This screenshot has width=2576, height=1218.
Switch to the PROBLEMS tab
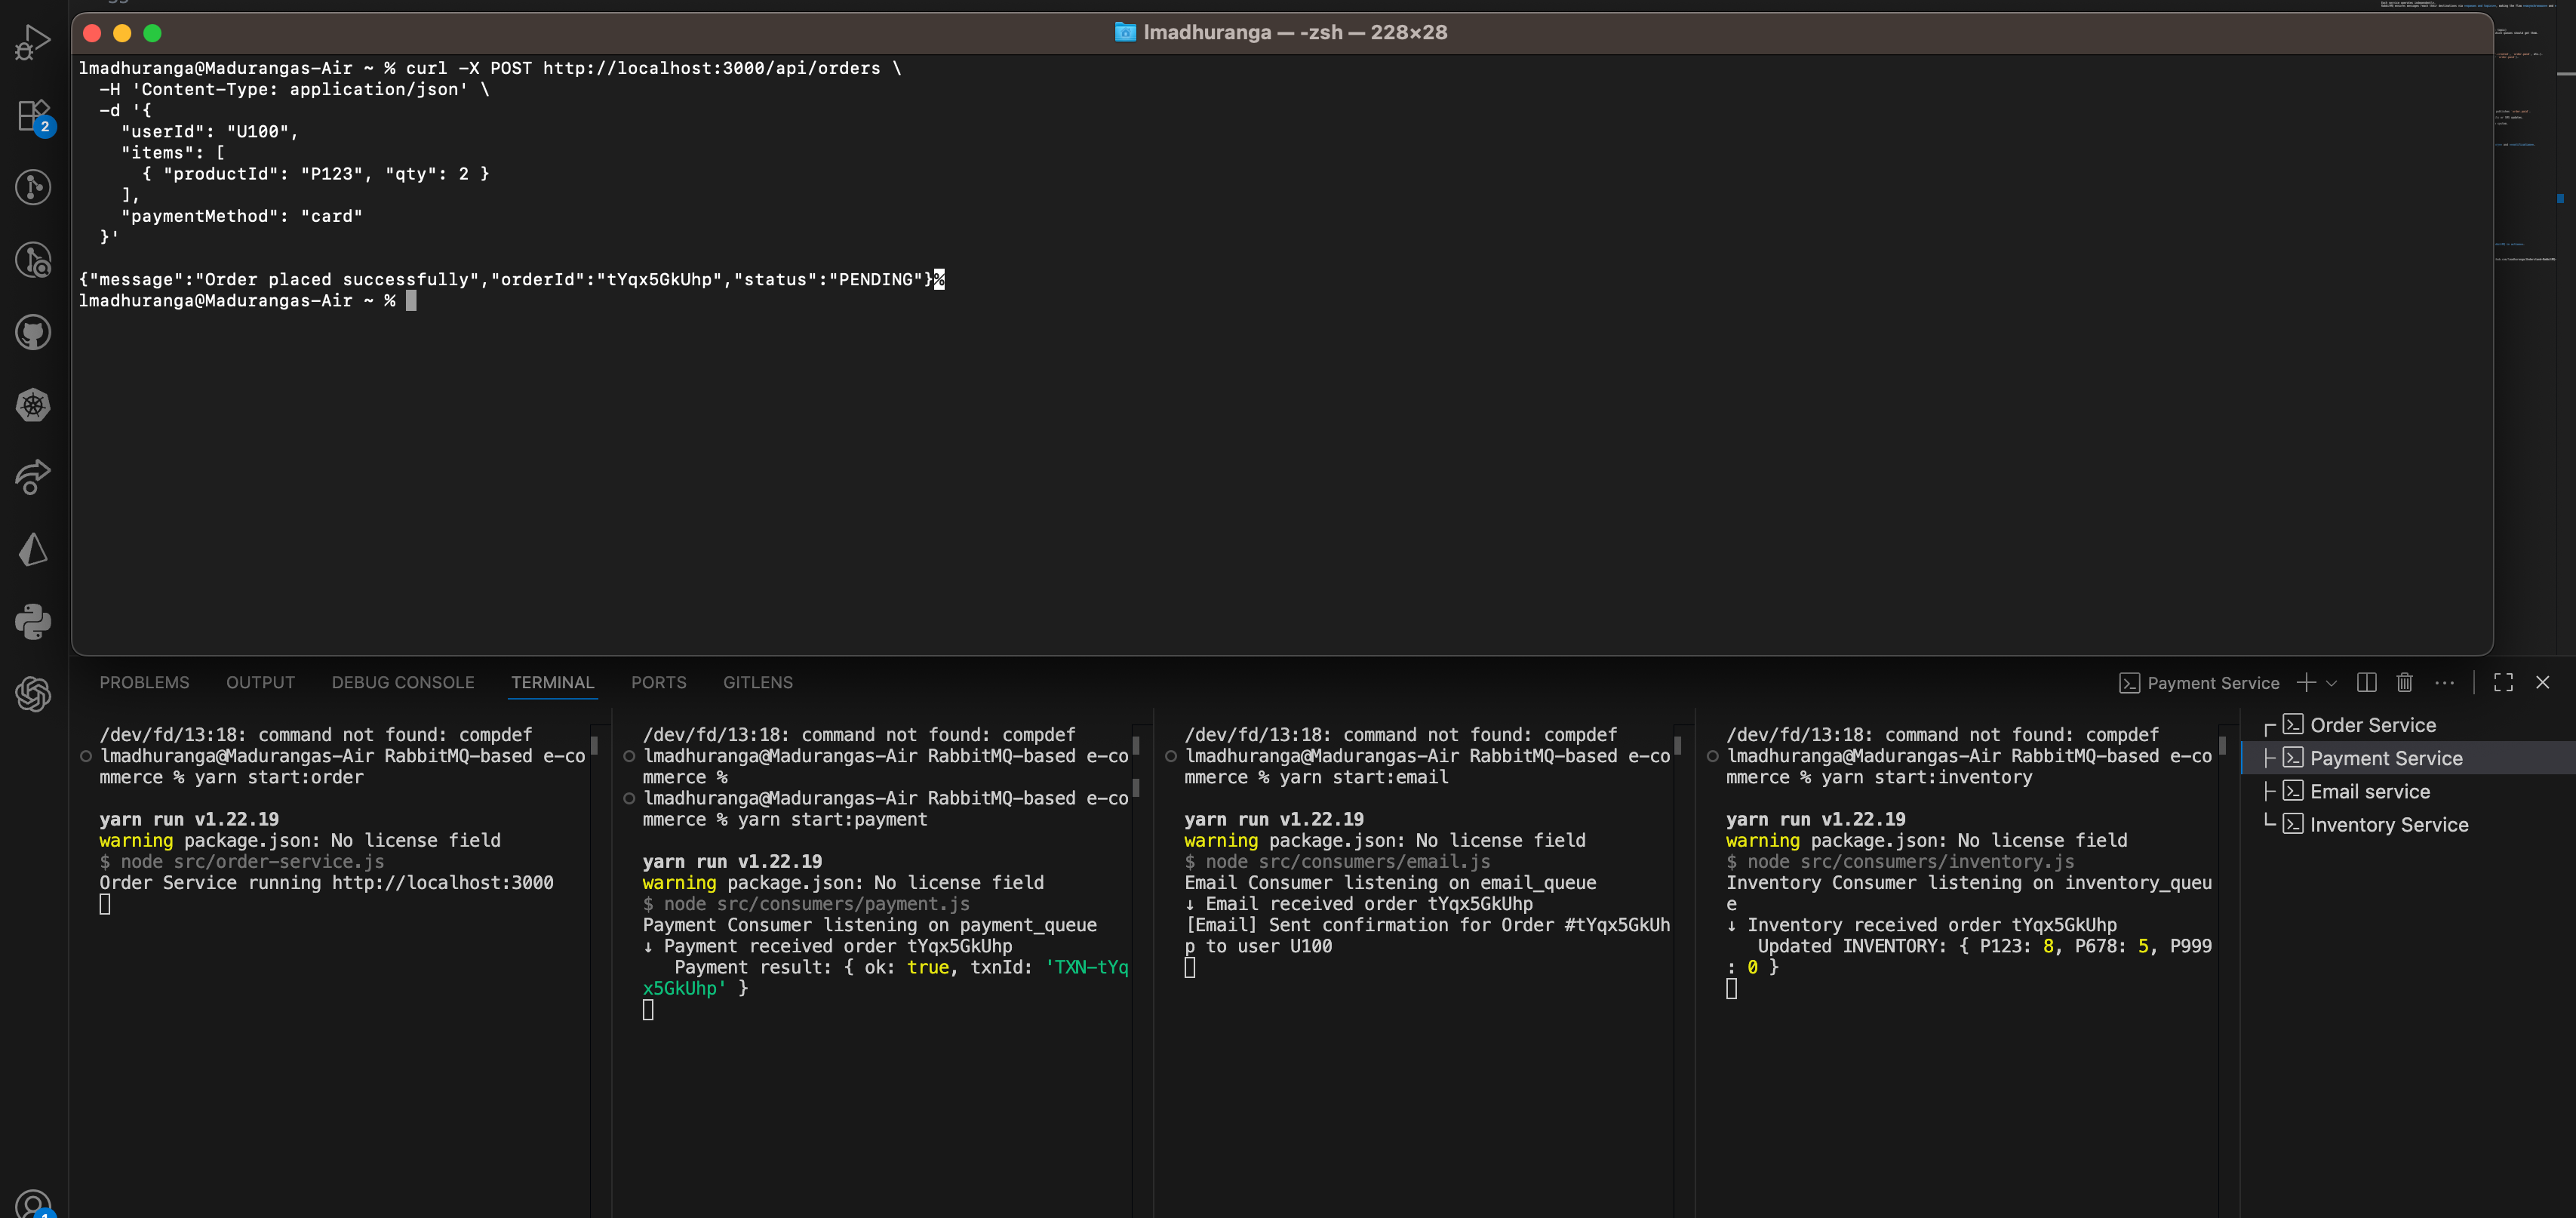coord(144,682)
